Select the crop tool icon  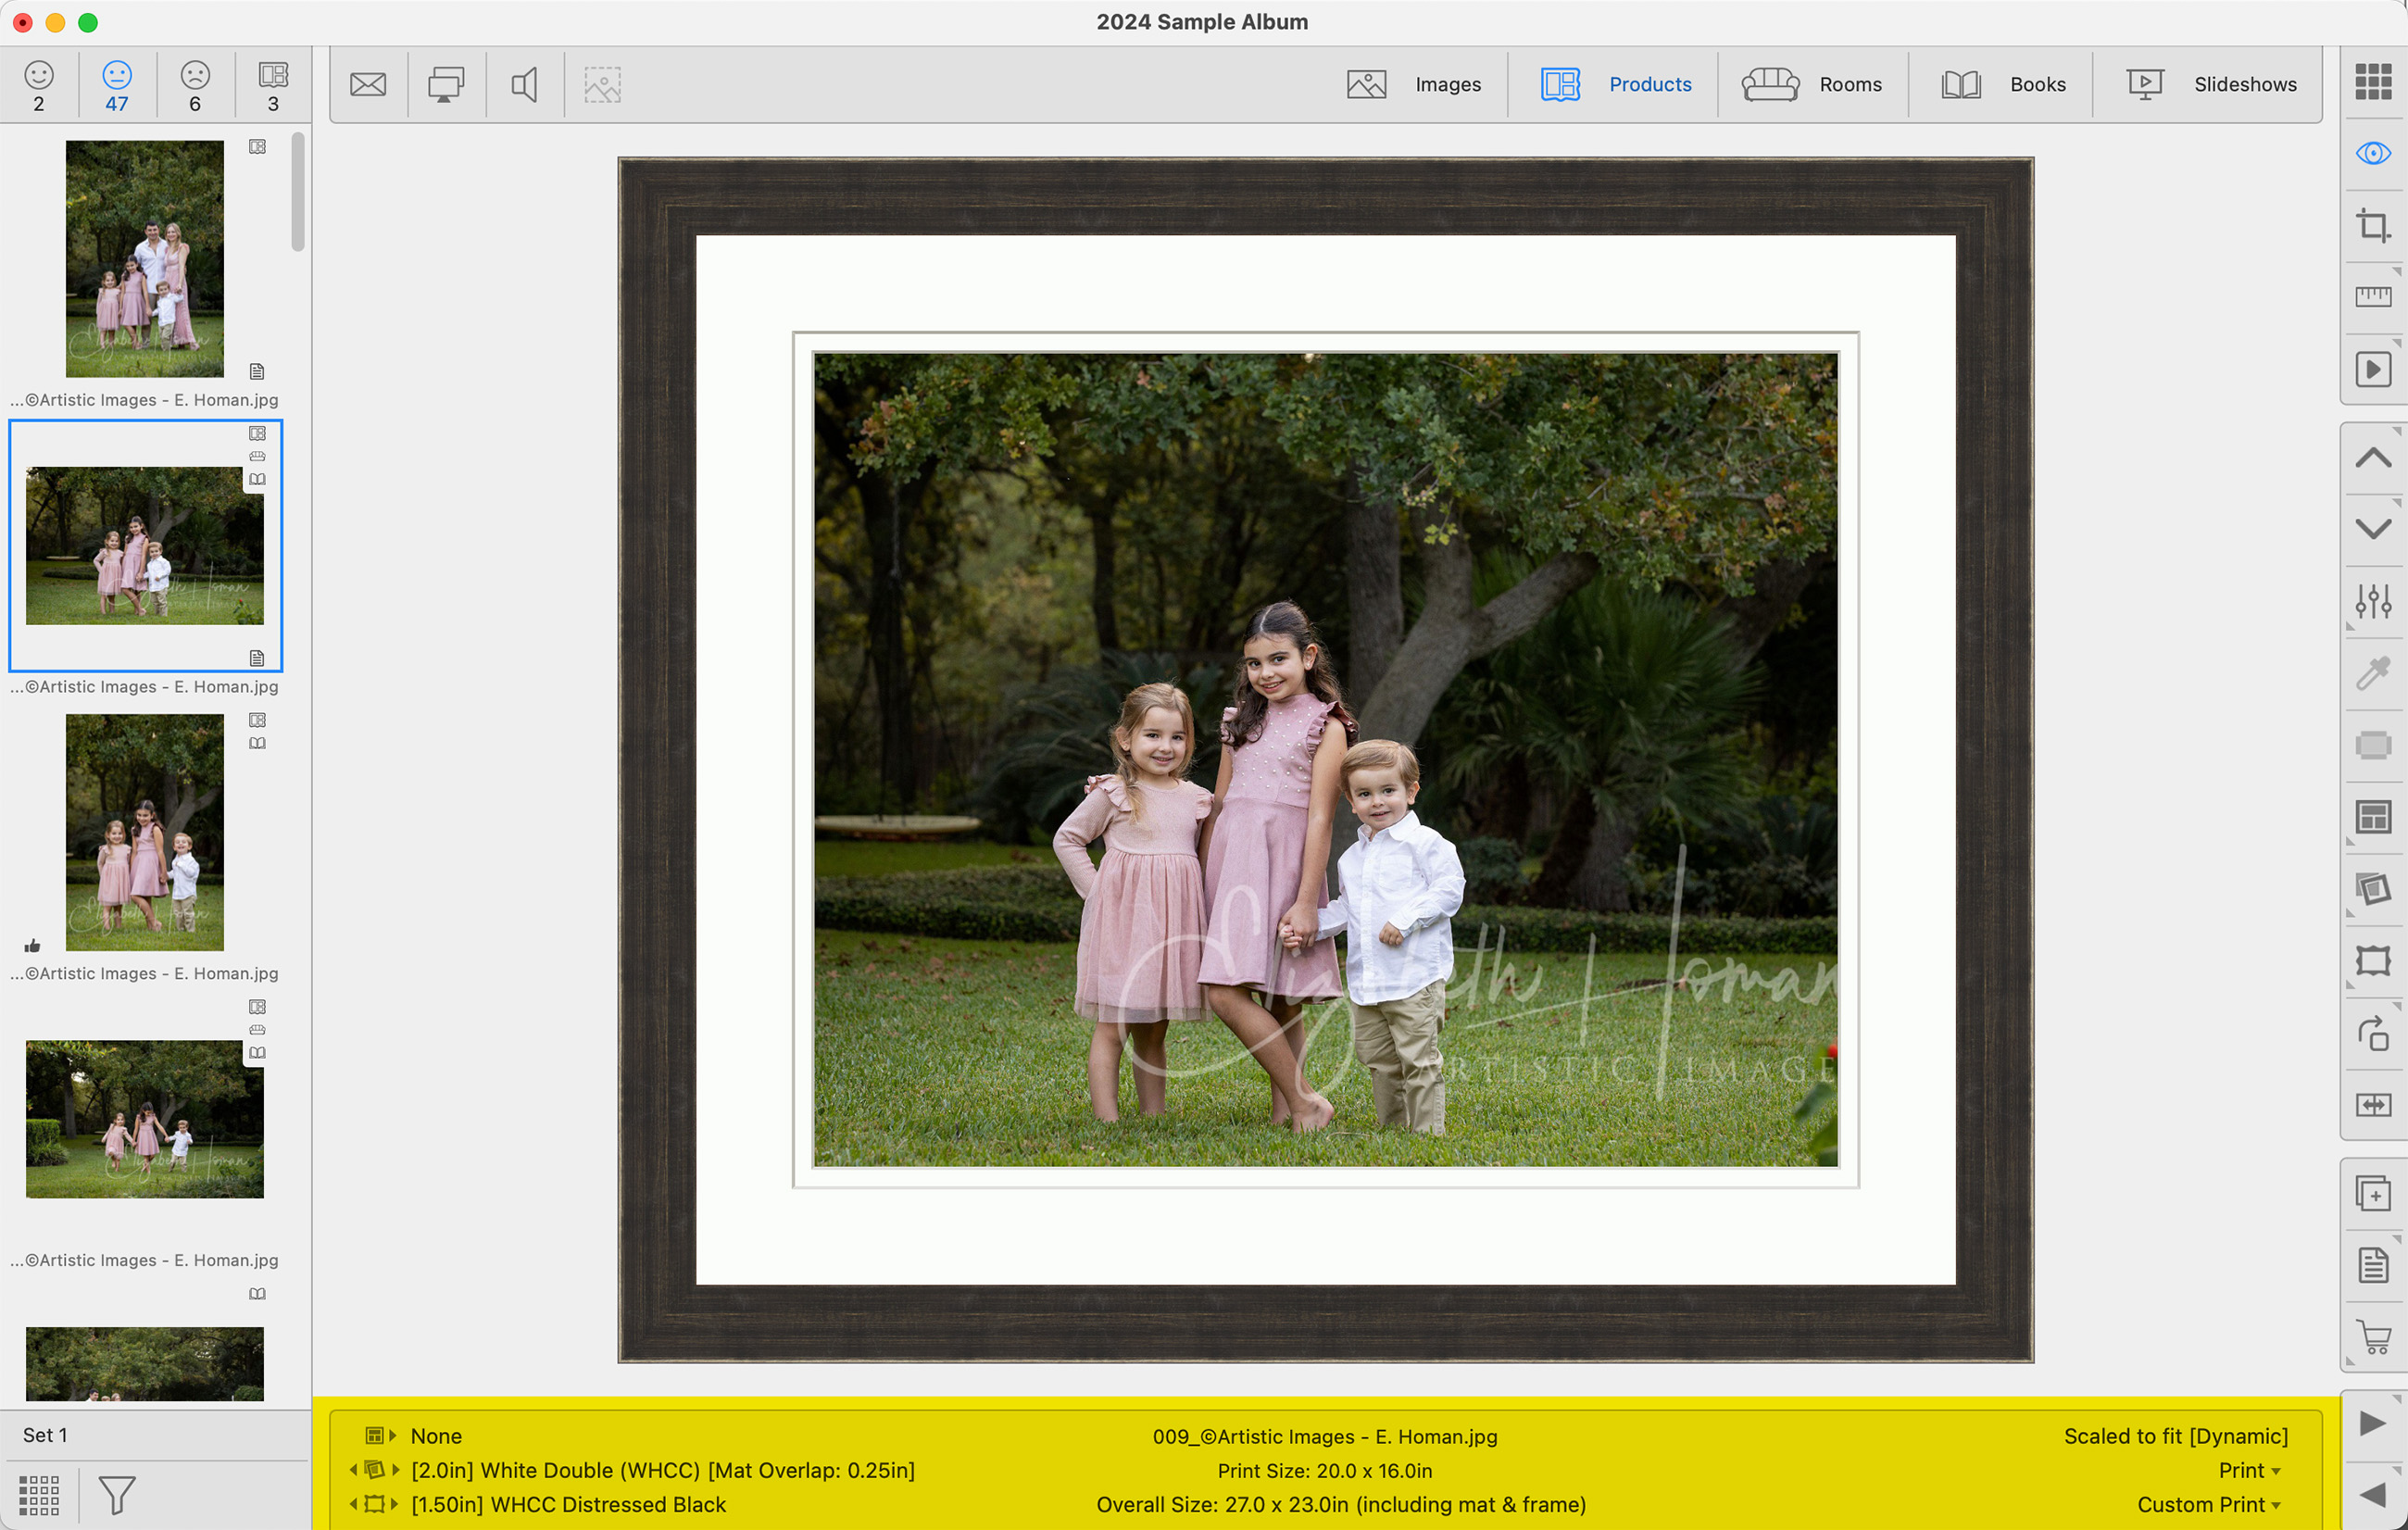[x=2372, y=225]
